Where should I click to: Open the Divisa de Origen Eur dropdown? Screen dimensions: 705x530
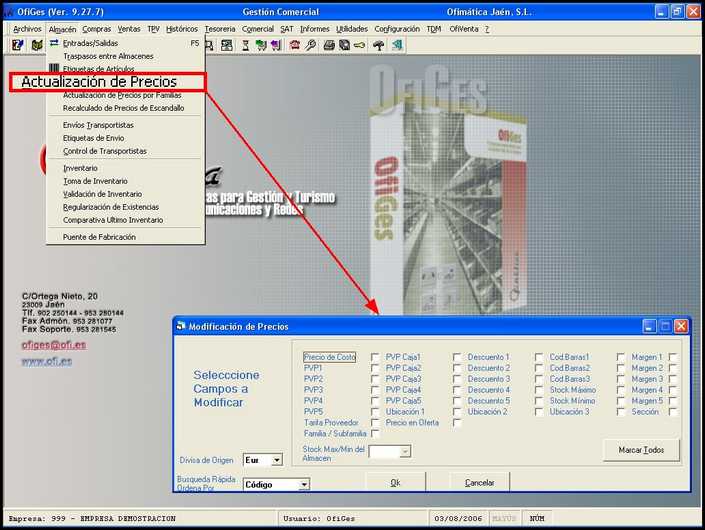[x=277, y=460]
